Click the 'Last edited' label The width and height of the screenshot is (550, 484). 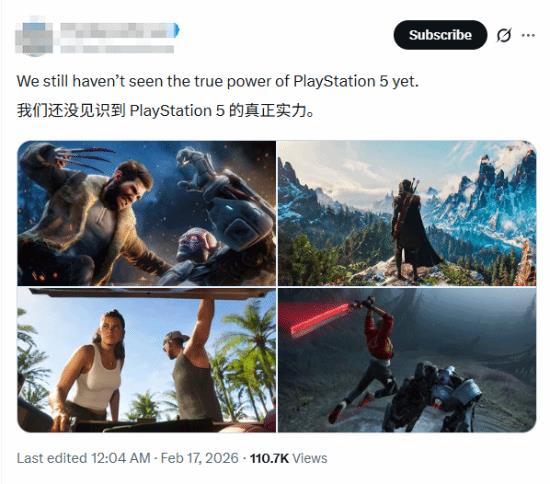pyautogui.click(x=52, y=458)
